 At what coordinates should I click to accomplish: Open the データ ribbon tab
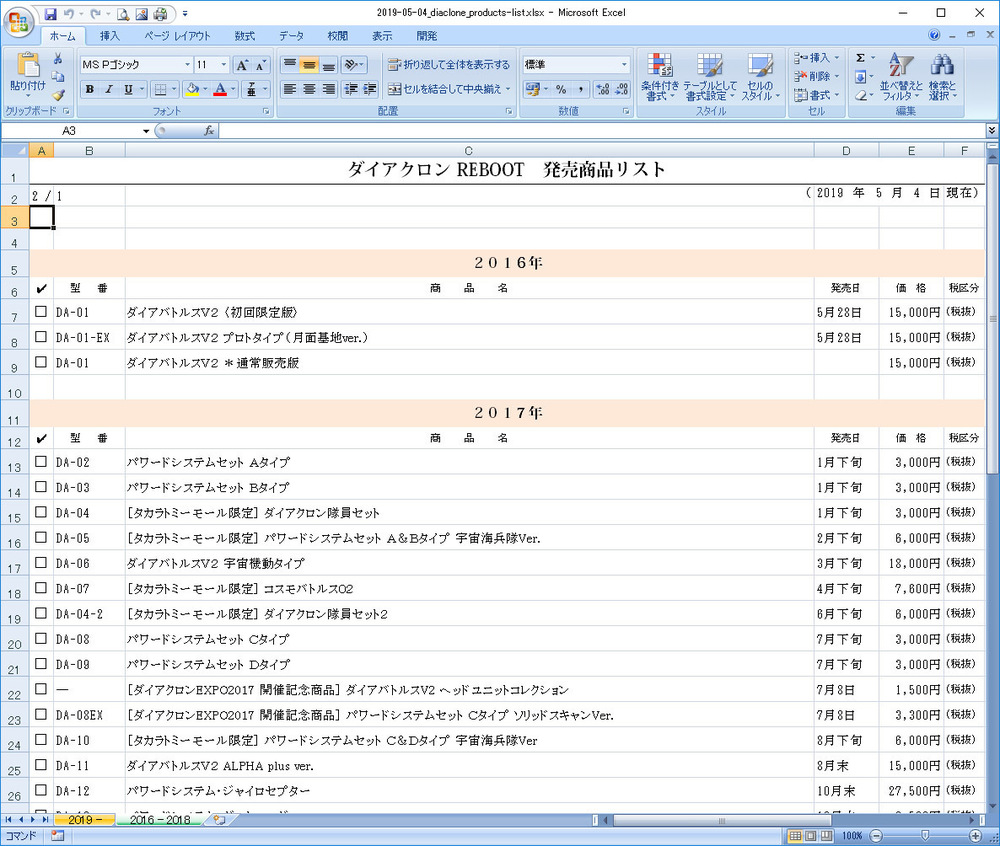(291, 36)
